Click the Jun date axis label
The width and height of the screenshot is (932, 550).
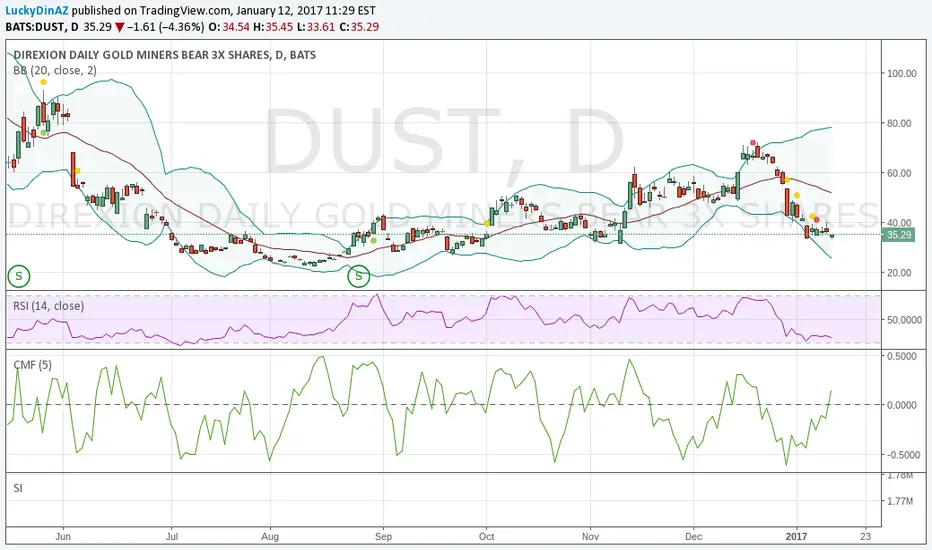63,536
